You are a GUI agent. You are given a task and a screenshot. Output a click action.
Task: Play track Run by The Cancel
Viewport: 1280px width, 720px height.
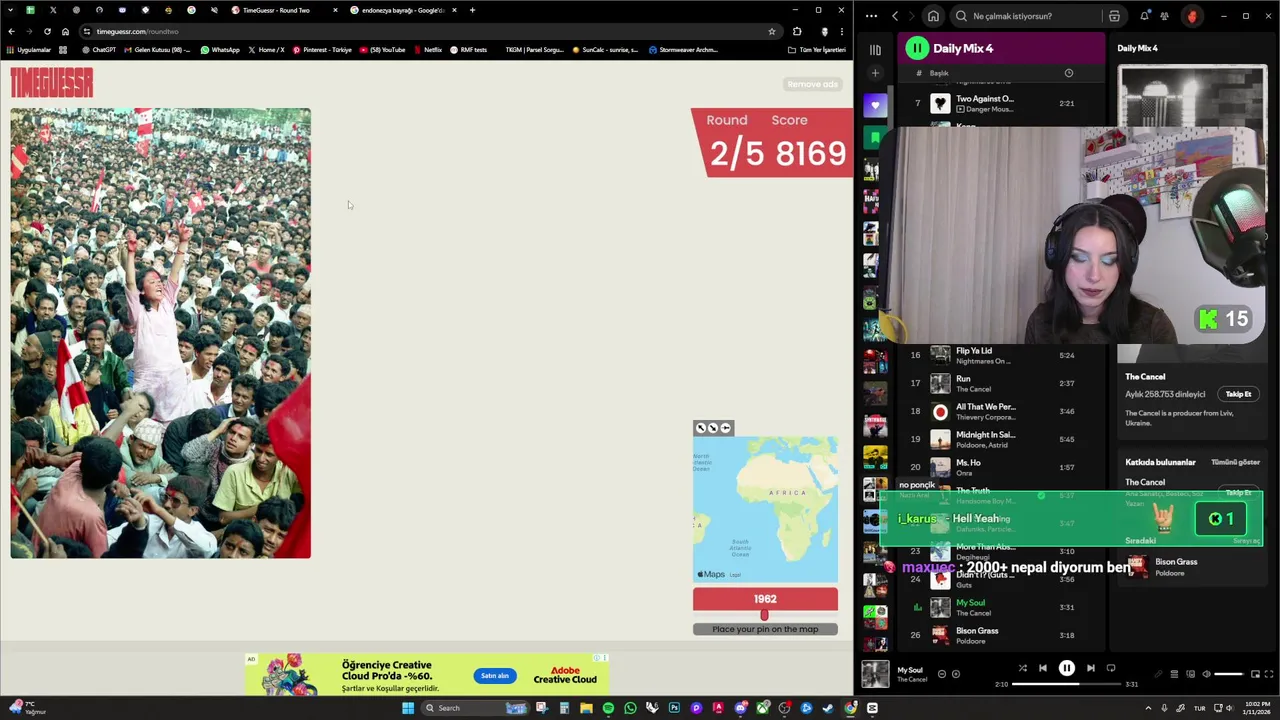click(1000, 383)
